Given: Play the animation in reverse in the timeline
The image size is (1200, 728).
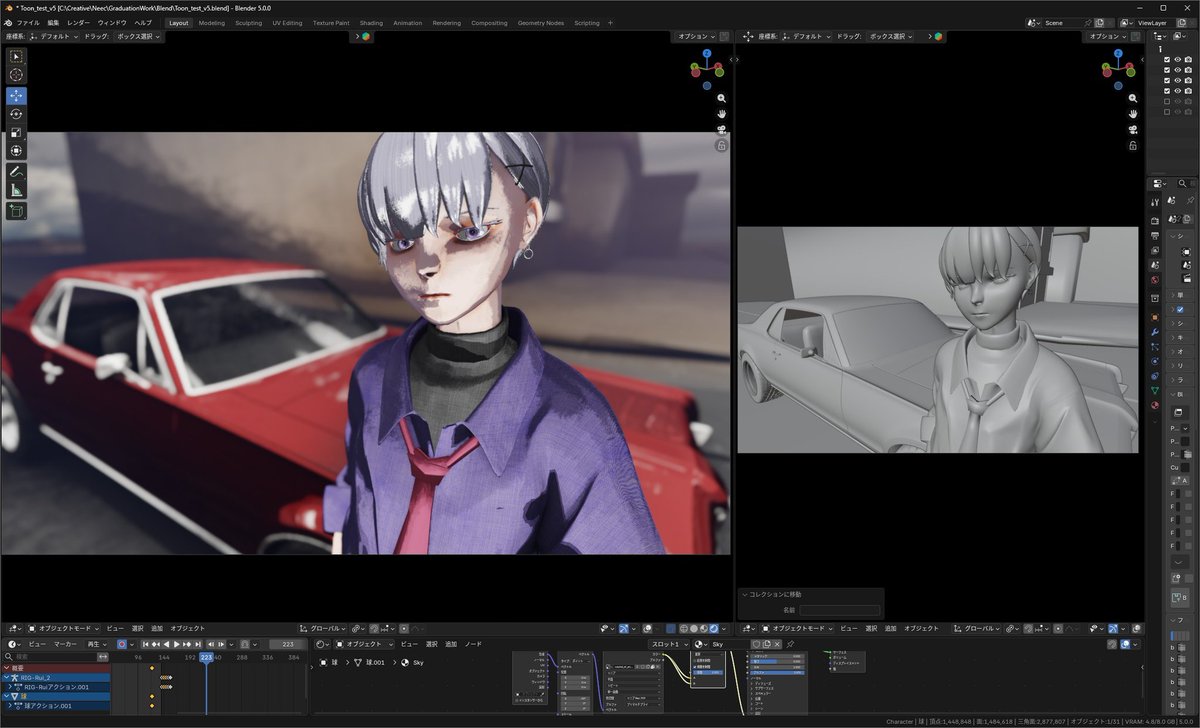Looking at the screenshot, I should pyautogui.click(x=166, y=645).
